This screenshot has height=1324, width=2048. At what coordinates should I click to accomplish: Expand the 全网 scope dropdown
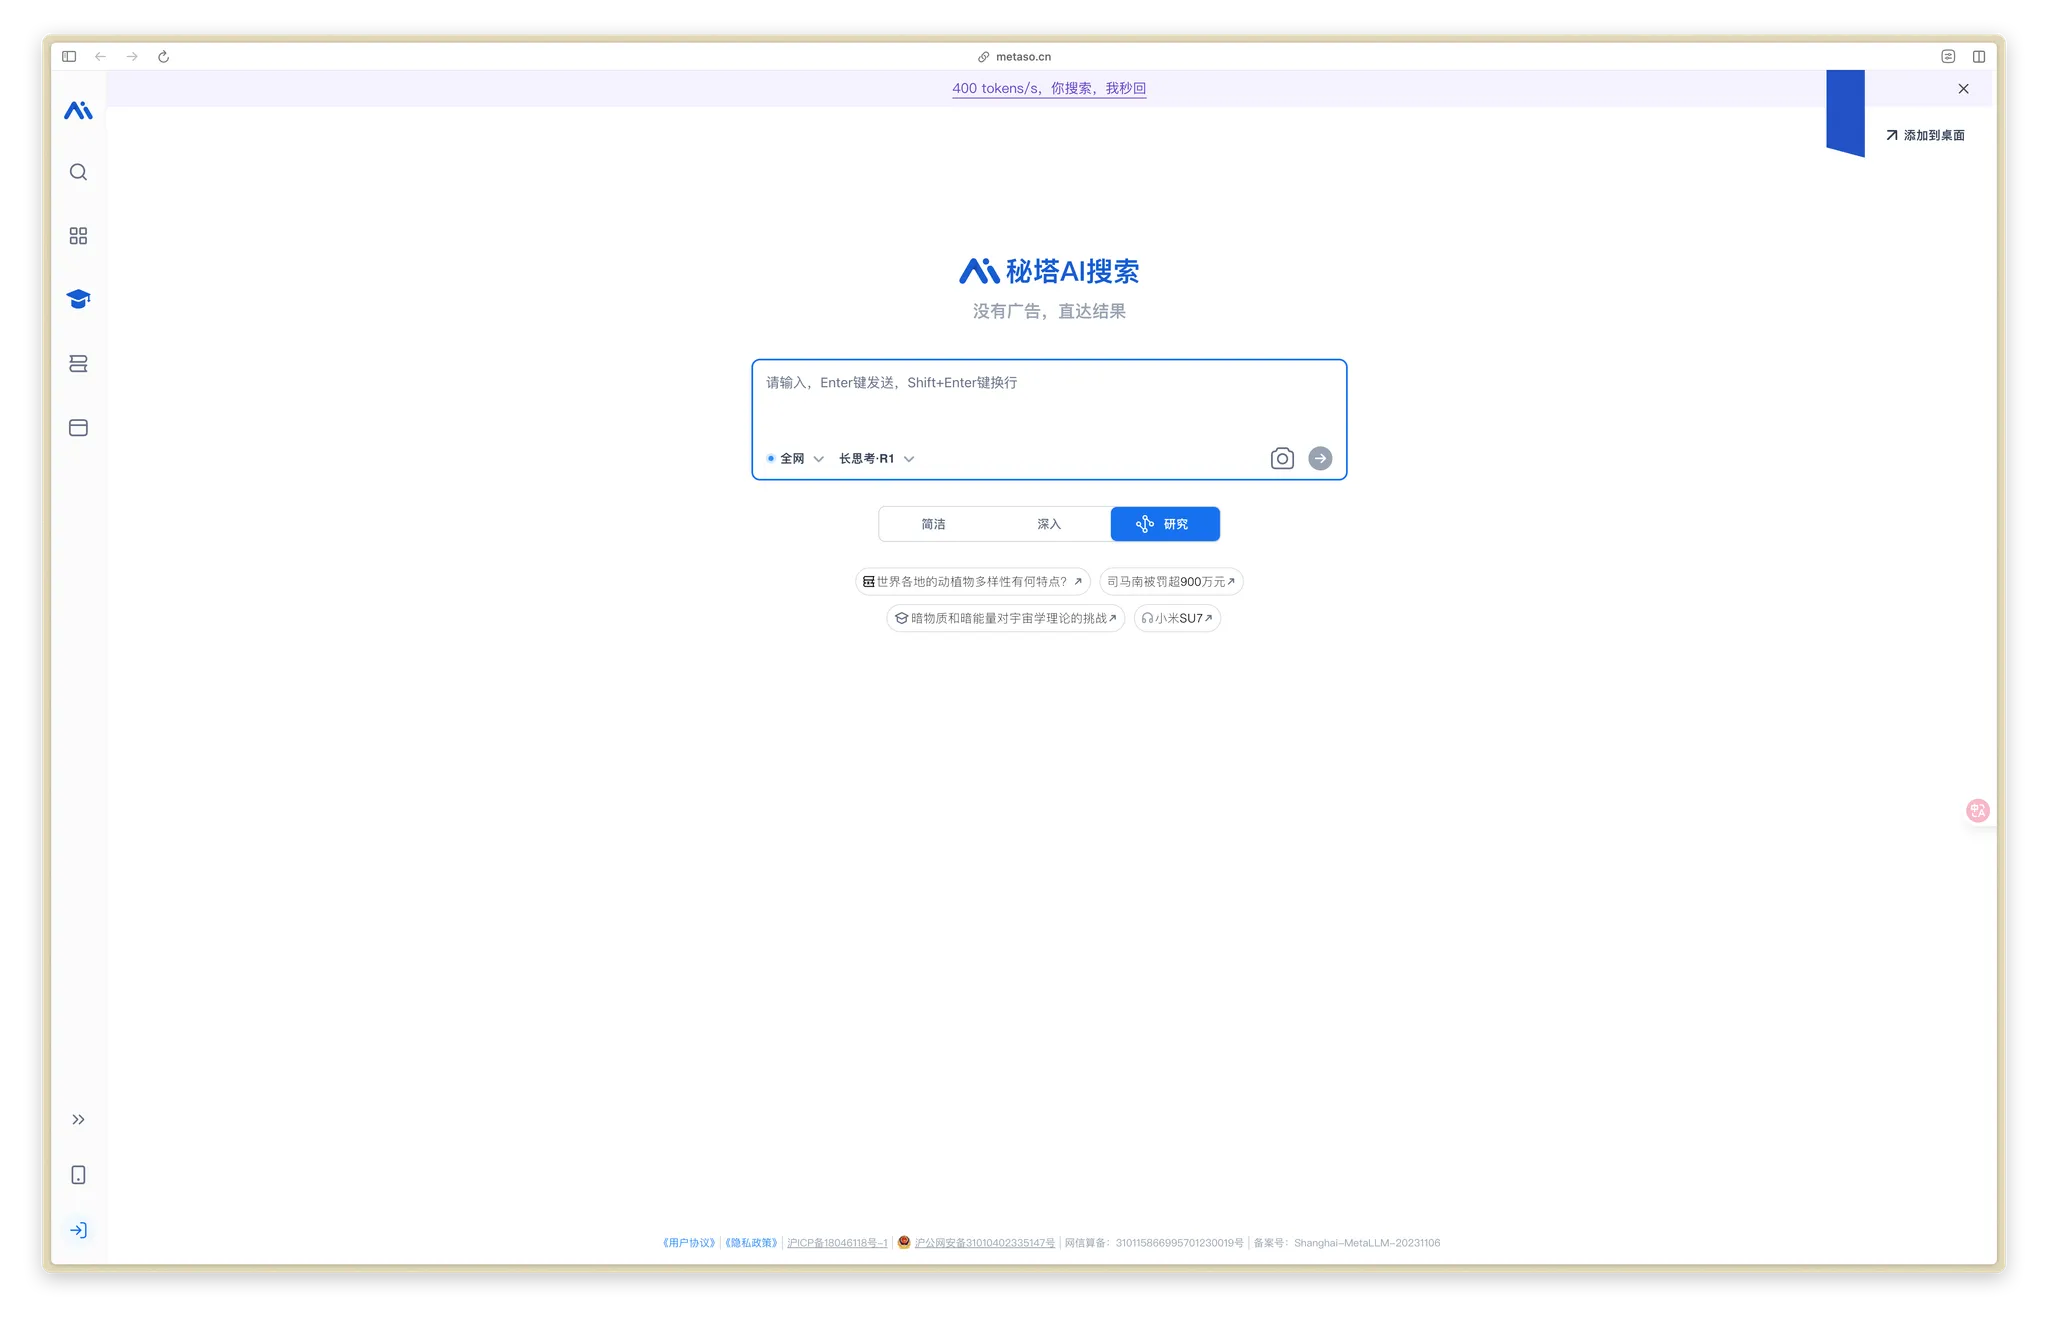tap(819, 458)
